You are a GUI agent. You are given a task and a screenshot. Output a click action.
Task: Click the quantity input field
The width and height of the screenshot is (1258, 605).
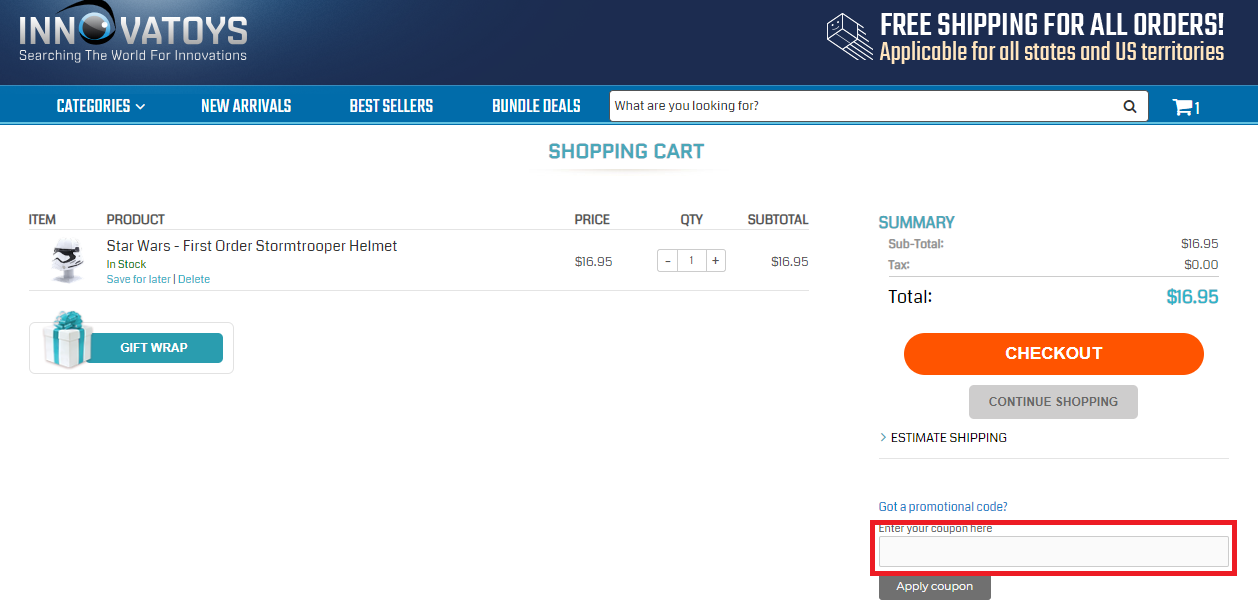pyautogui.click(x=691, y=261)
